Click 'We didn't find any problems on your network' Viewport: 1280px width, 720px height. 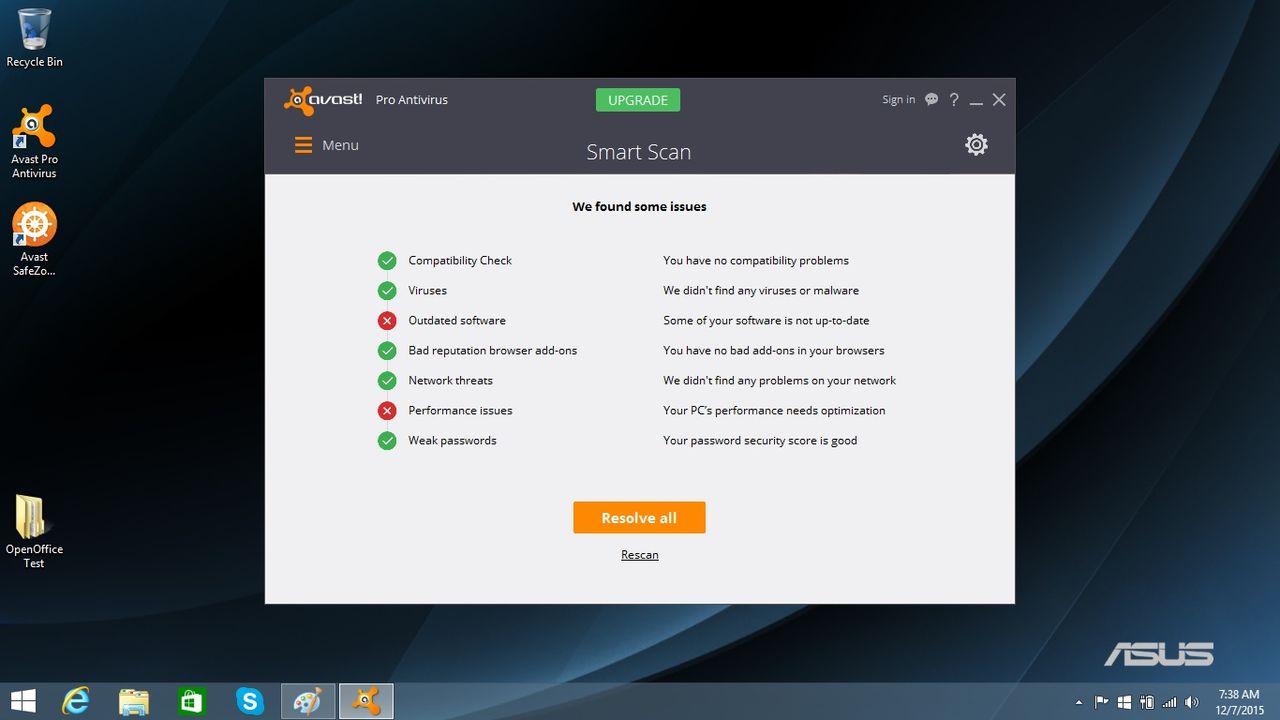pyautogui.click(x=780, y=381)
